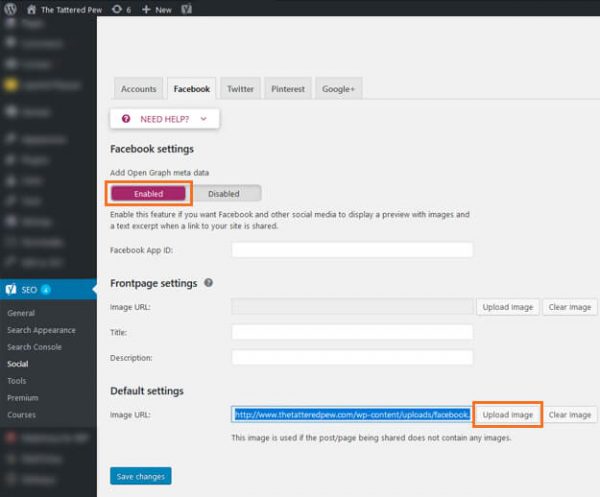Click Upload Image under Default settings

(x=507, y=414)
